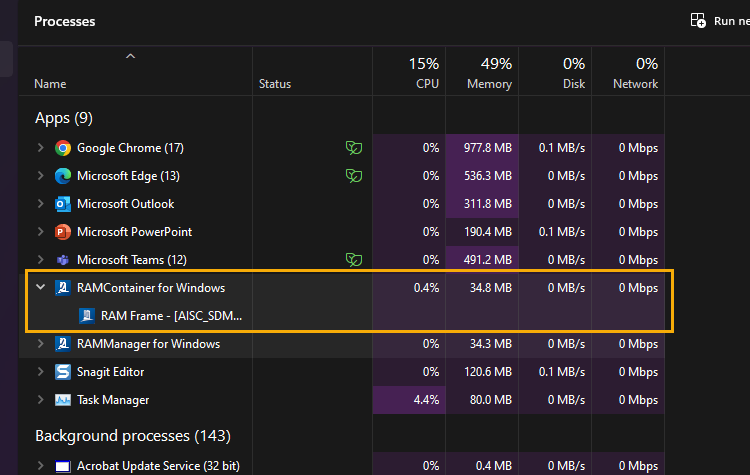The height and width of the screenshot is (475, 750).
Task: Click RAMContainer's 0.4% CPU value
Action: 426,288
